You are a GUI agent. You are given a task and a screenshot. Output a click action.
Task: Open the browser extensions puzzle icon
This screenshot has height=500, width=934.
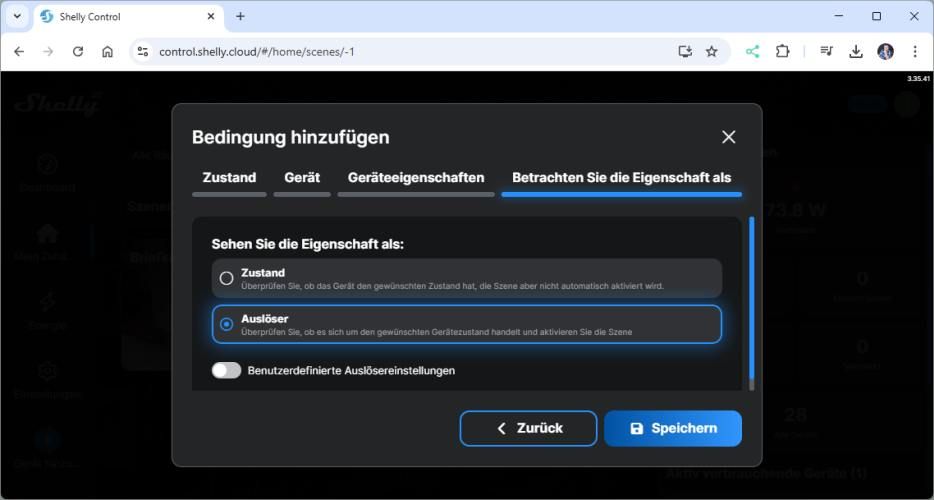(x=783, y=51)
